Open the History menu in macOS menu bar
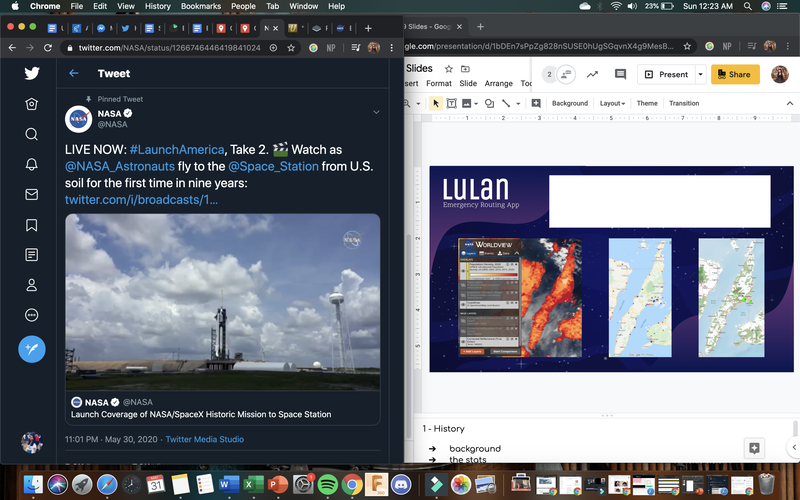 coord(158,6)
